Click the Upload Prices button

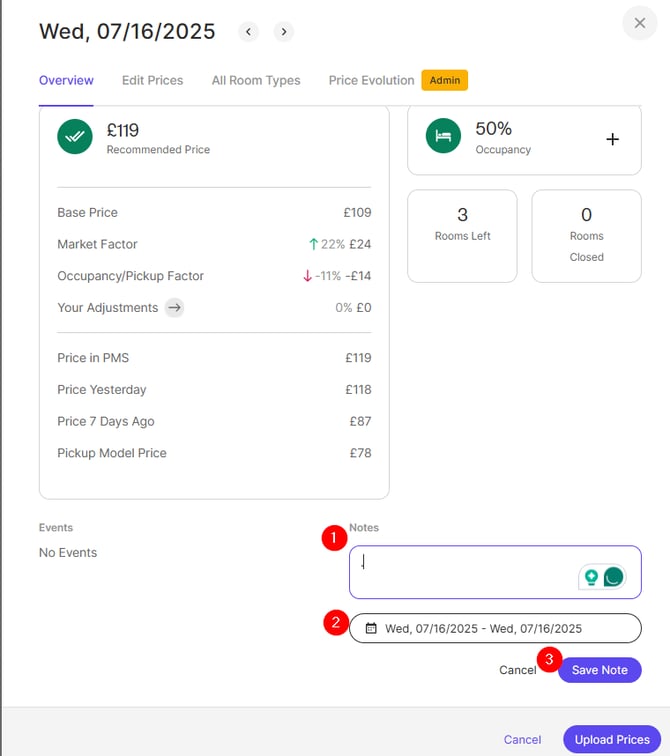[x=612, y=740]
